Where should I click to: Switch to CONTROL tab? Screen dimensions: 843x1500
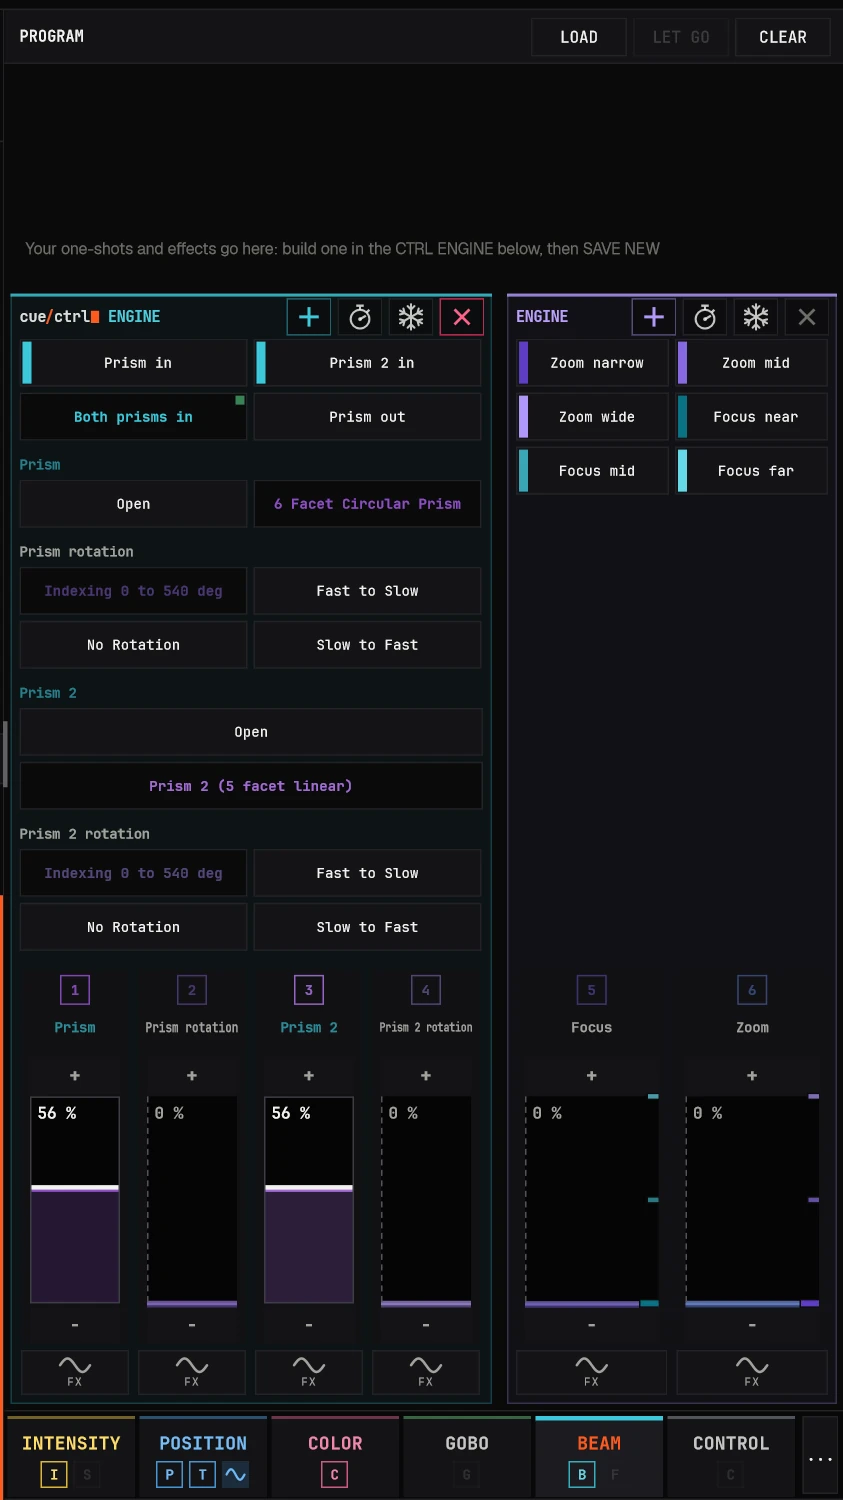point(731,1456)
